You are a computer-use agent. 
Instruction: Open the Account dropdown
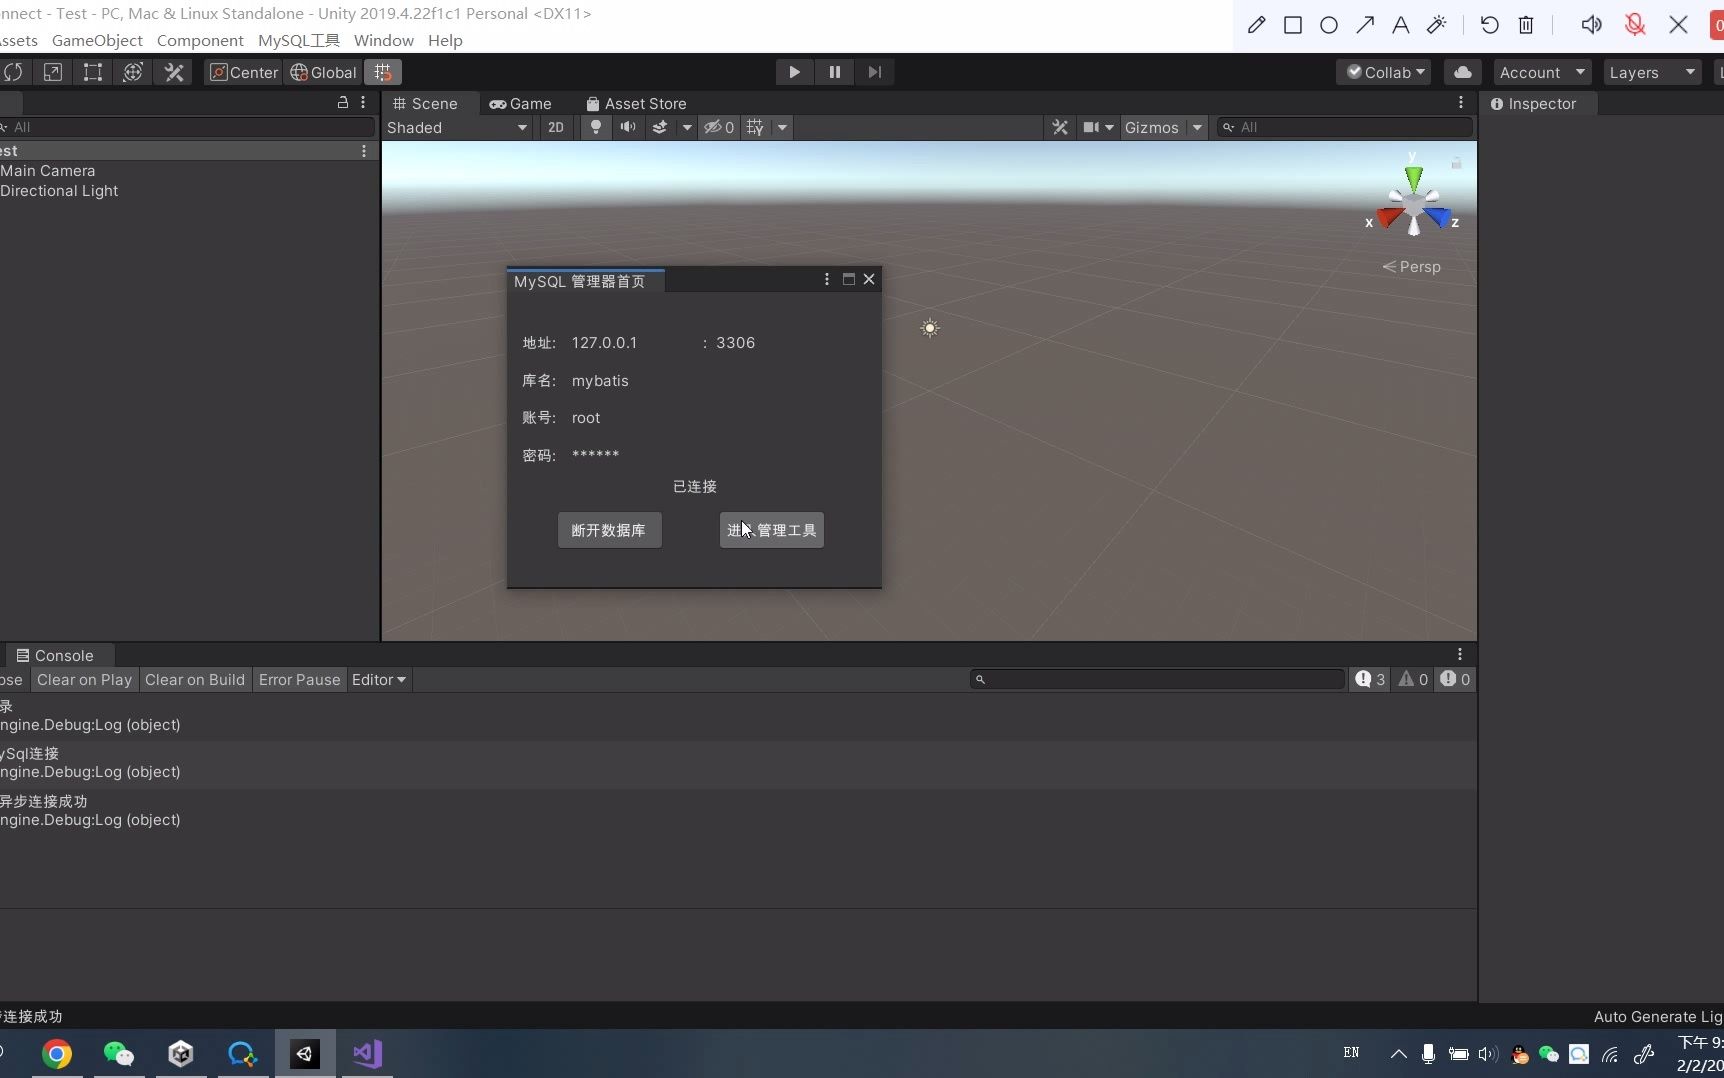1541,72
